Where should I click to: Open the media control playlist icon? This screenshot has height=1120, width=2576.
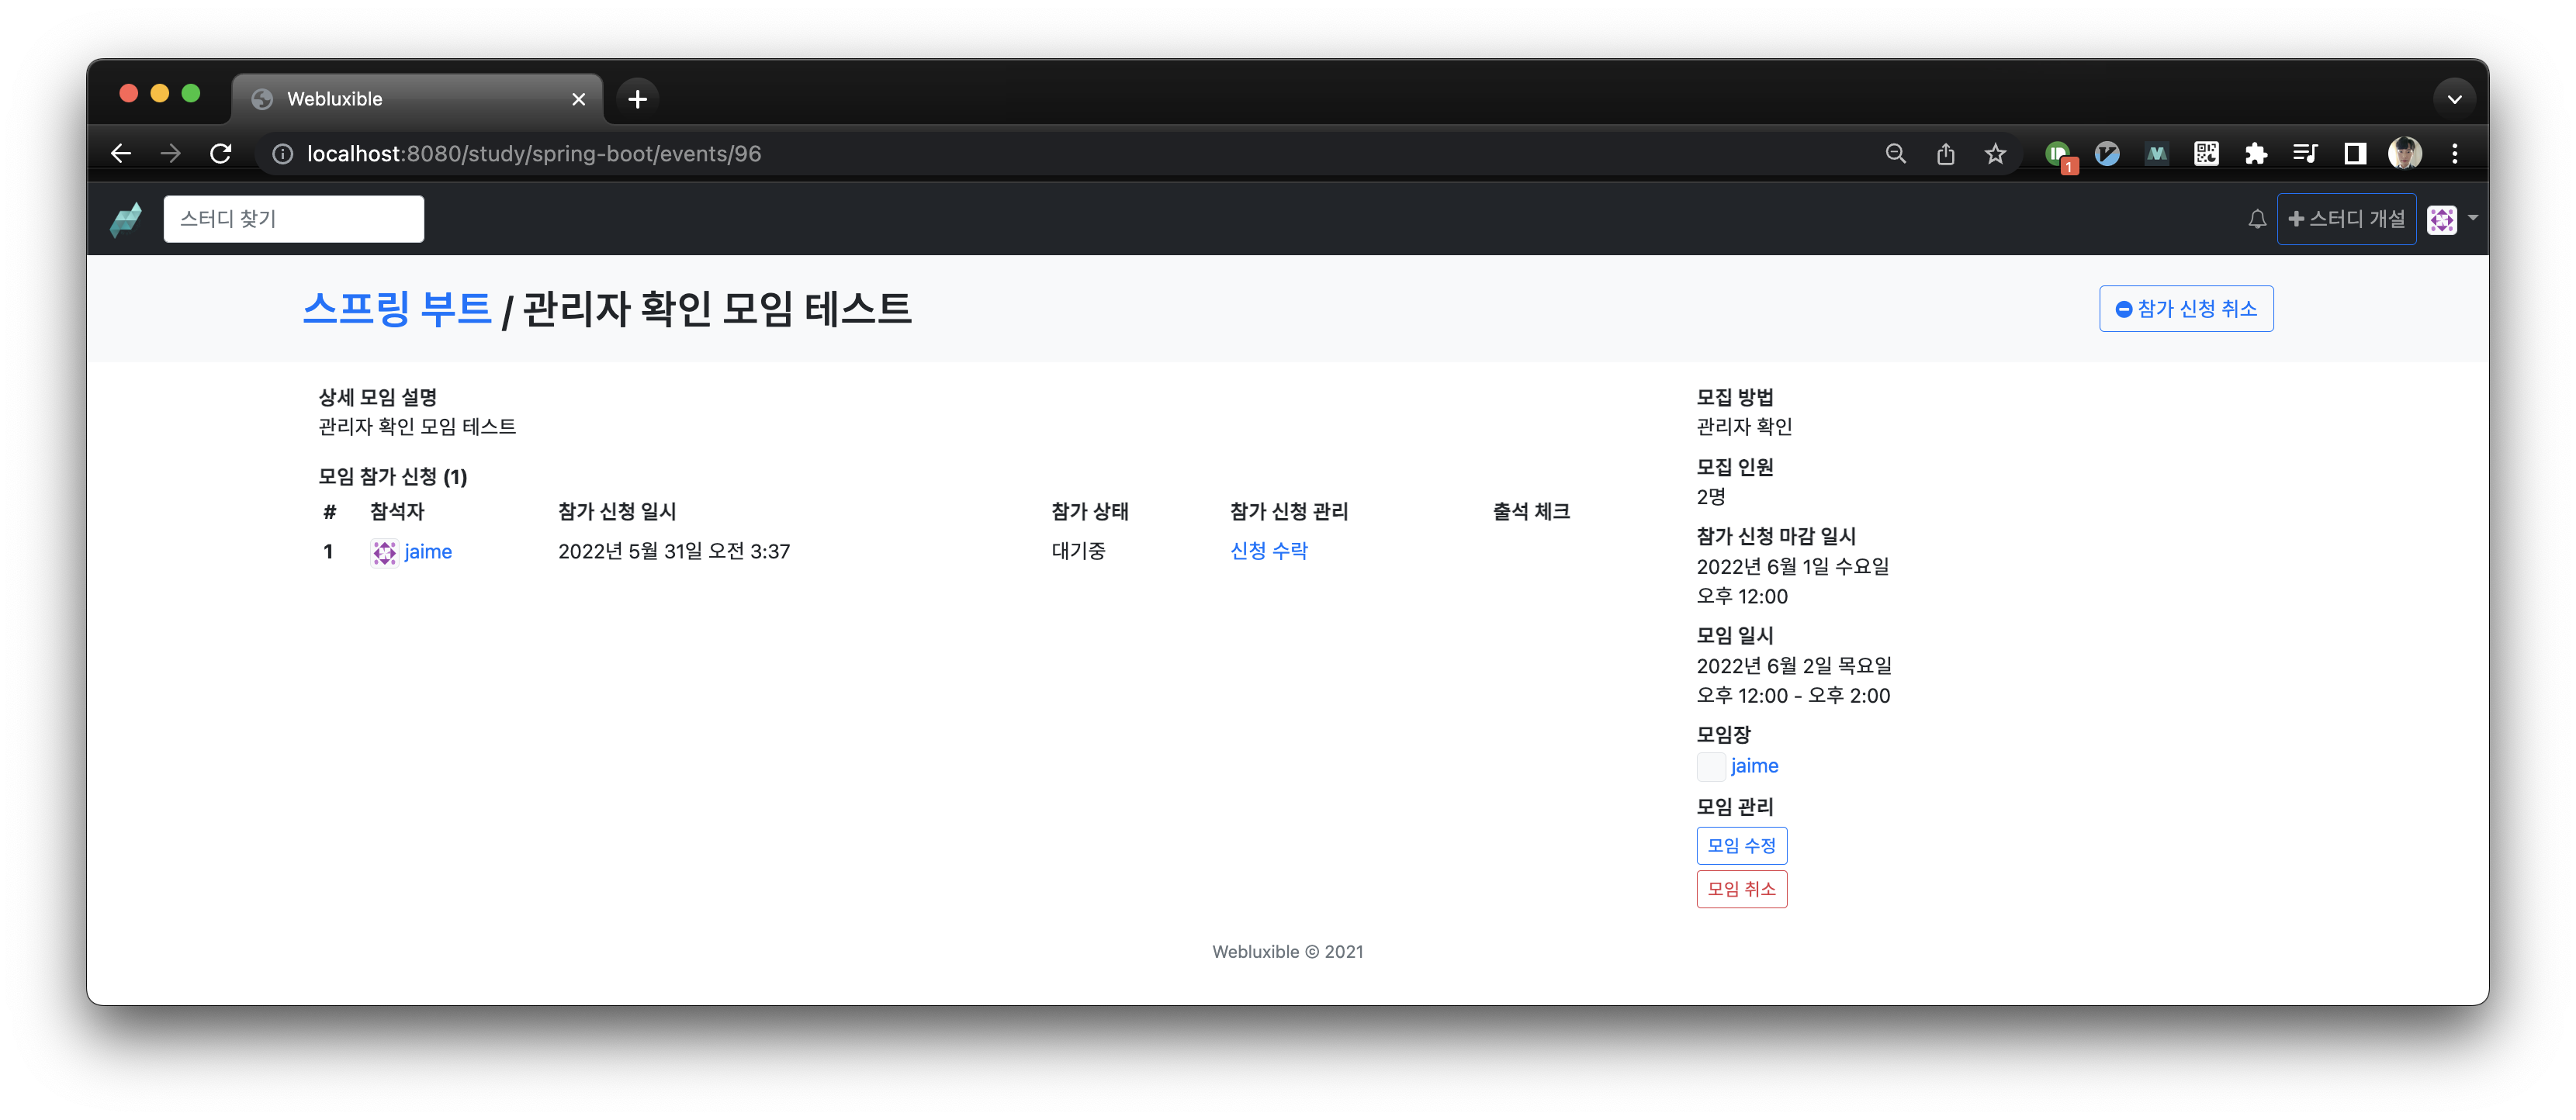click(x=2305, y=153)
